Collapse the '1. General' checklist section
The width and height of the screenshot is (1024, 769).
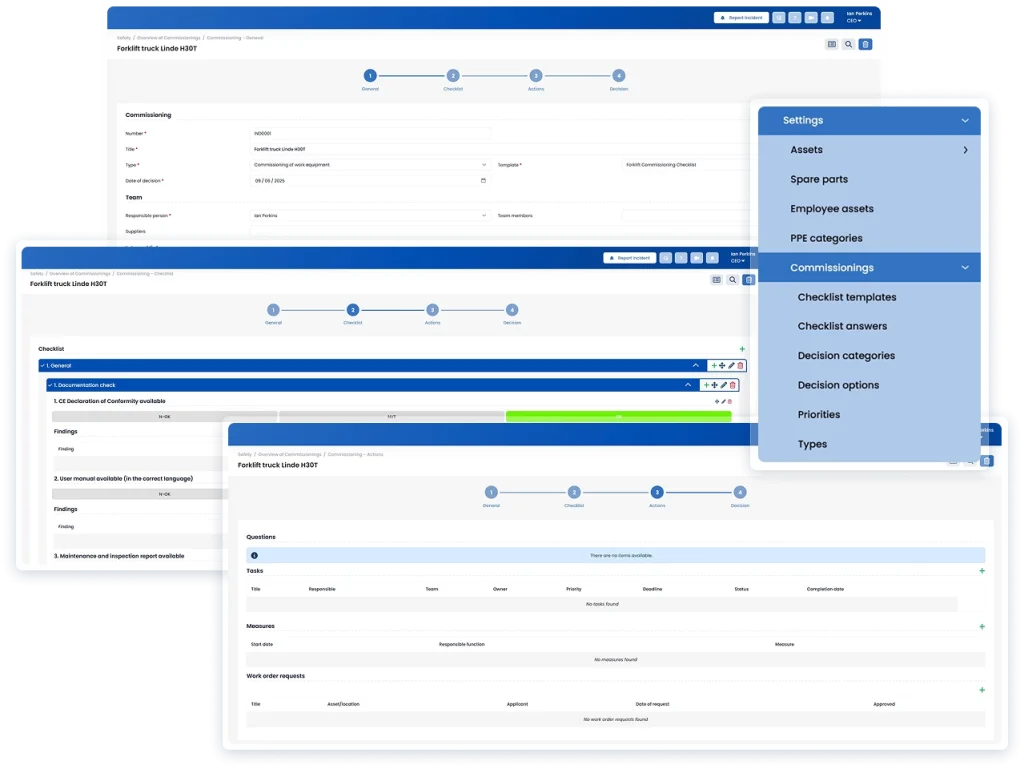695,366
